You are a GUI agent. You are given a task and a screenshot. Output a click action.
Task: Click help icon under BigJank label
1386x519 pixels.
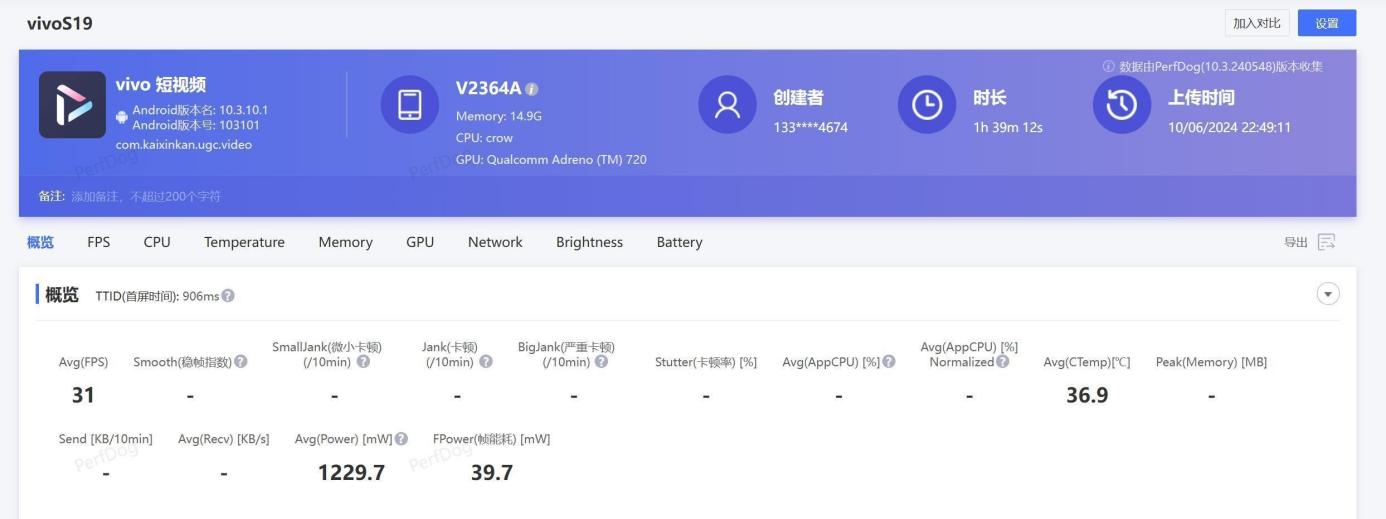click(x=601, y=362)
